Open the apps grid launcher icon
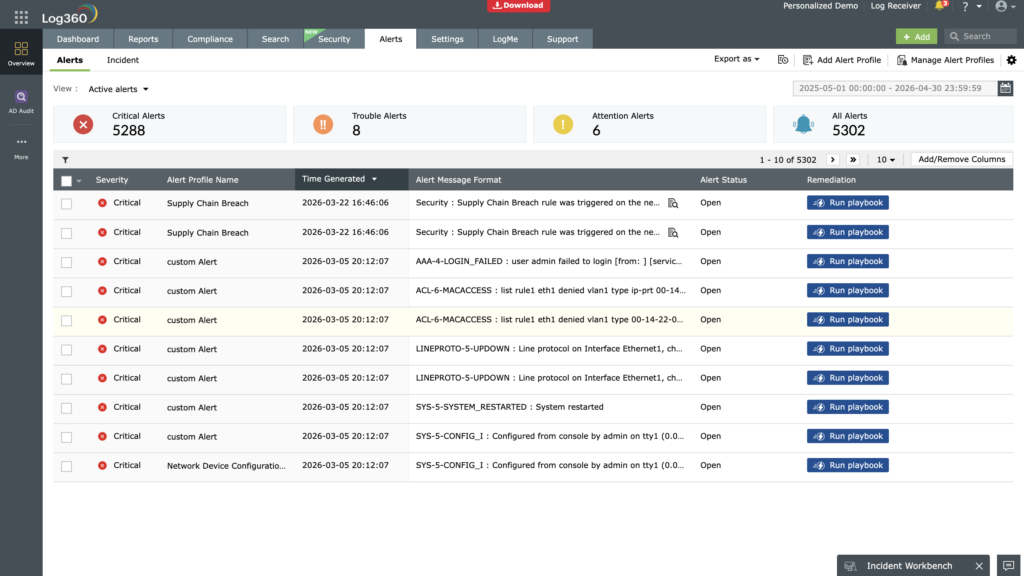Screen dimensions: 1024x576 21,17
